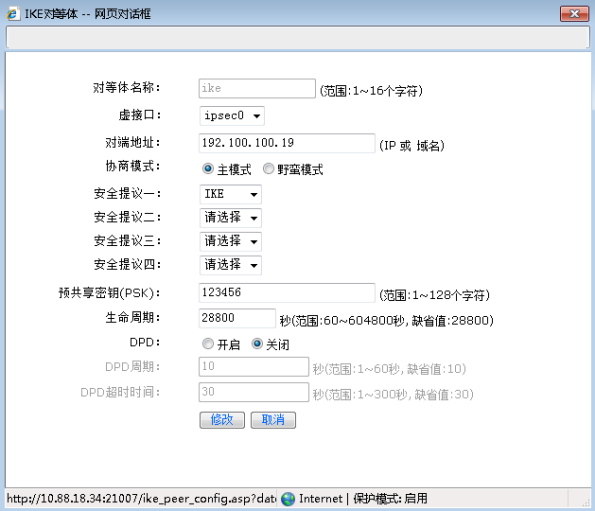
Task: Open 安全提议一 IKE dropdown
Action: [x=230, y=194]
